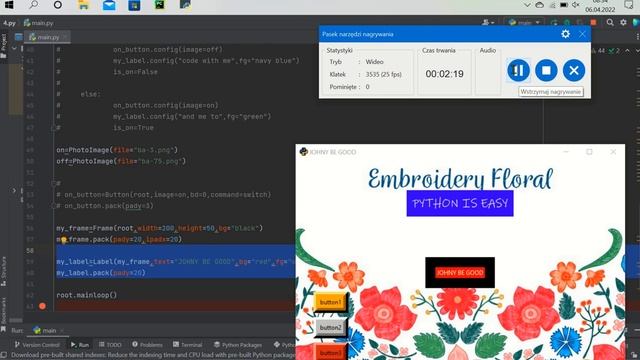Image resolution: width=640 pixels, height=360 pixels.
Task: Open PyCharm IDE settings gear in the top toolbar
Action: pos(623,22)
